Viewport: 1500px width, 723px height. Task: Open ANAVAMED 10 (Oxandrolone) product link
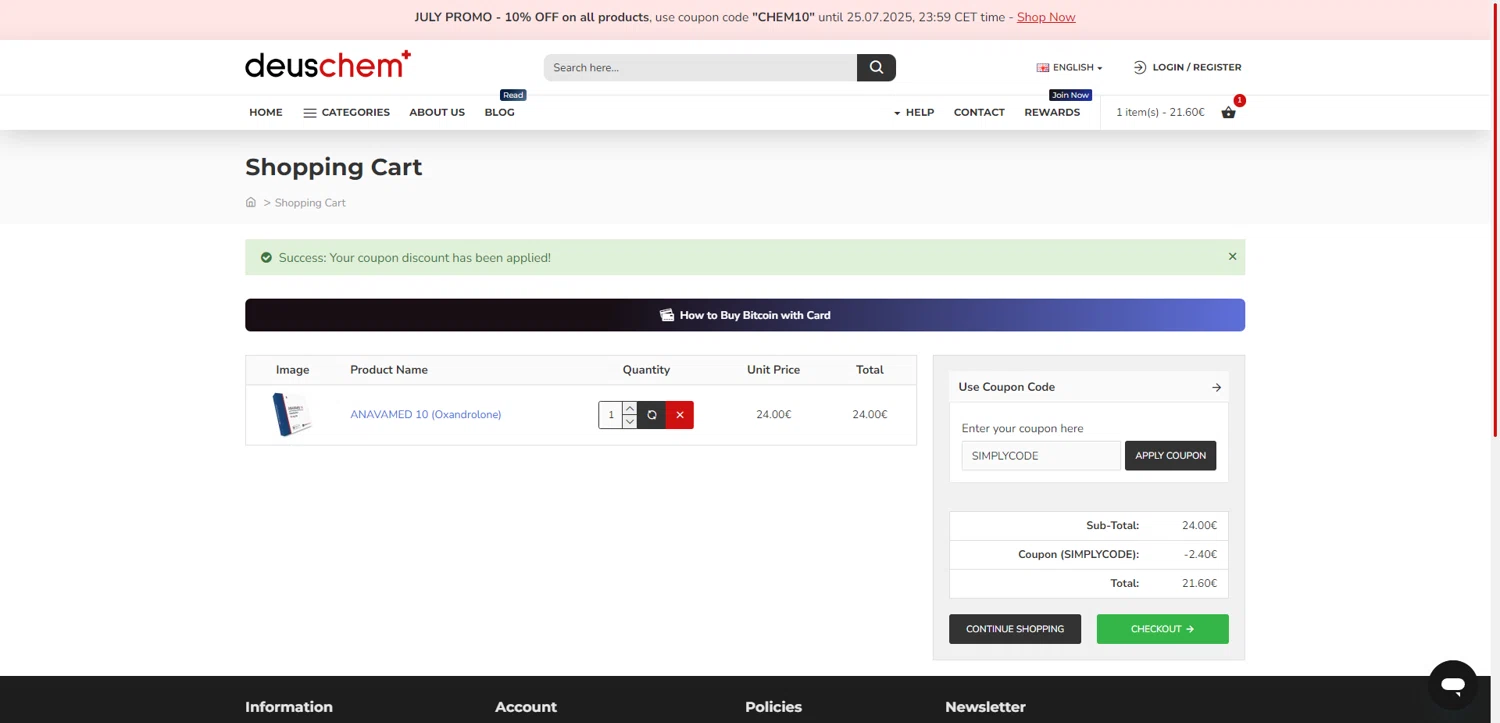426,414
